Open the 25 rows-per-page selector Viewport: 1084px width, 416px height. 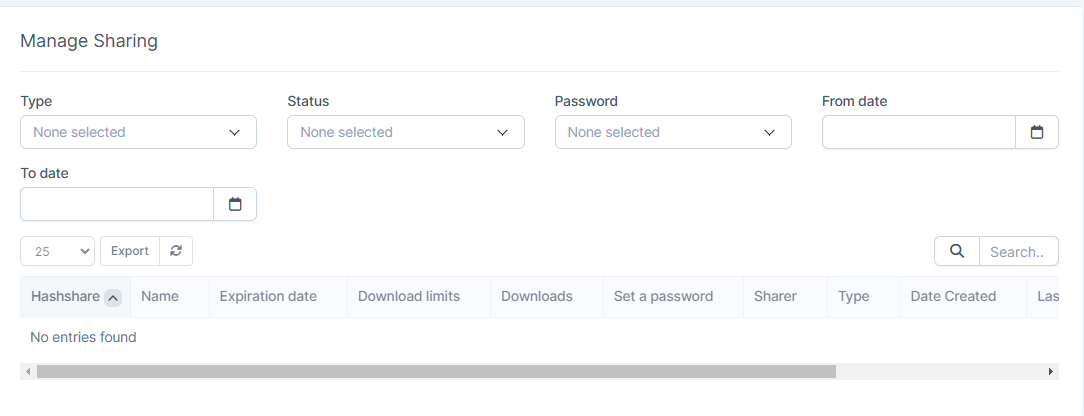(x=57, y=251)
